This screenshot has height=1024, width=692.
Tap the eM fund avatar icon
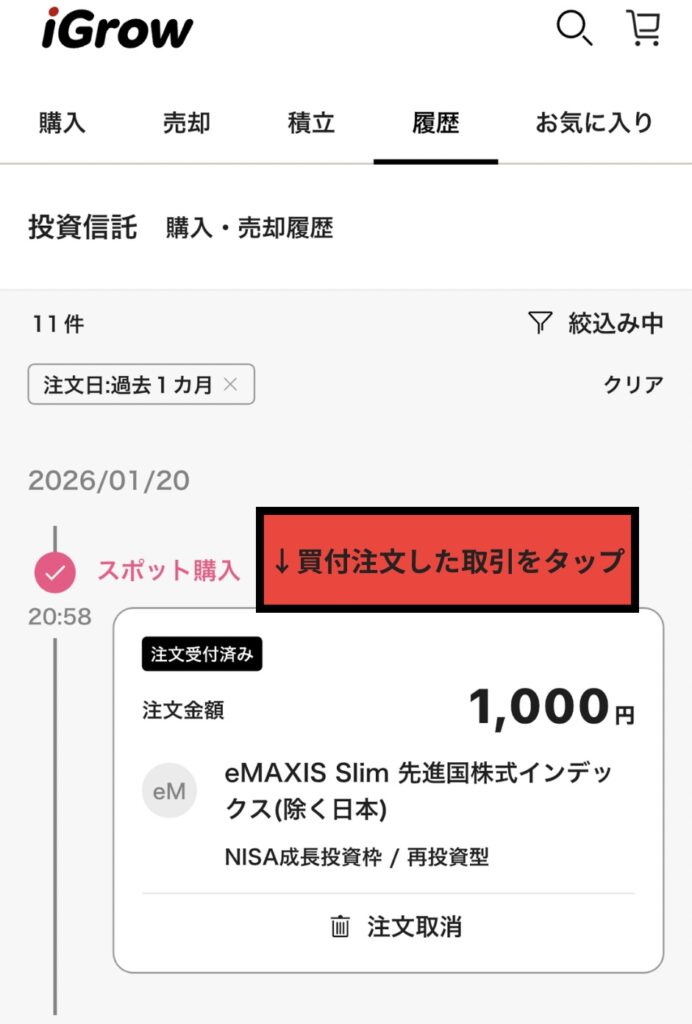coord(169,791)
